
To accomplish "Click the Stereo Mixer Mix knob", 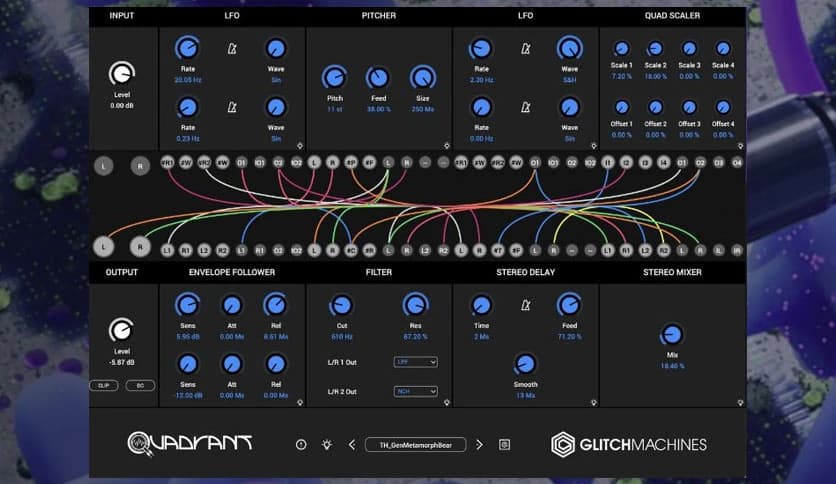I will (672, 335).
